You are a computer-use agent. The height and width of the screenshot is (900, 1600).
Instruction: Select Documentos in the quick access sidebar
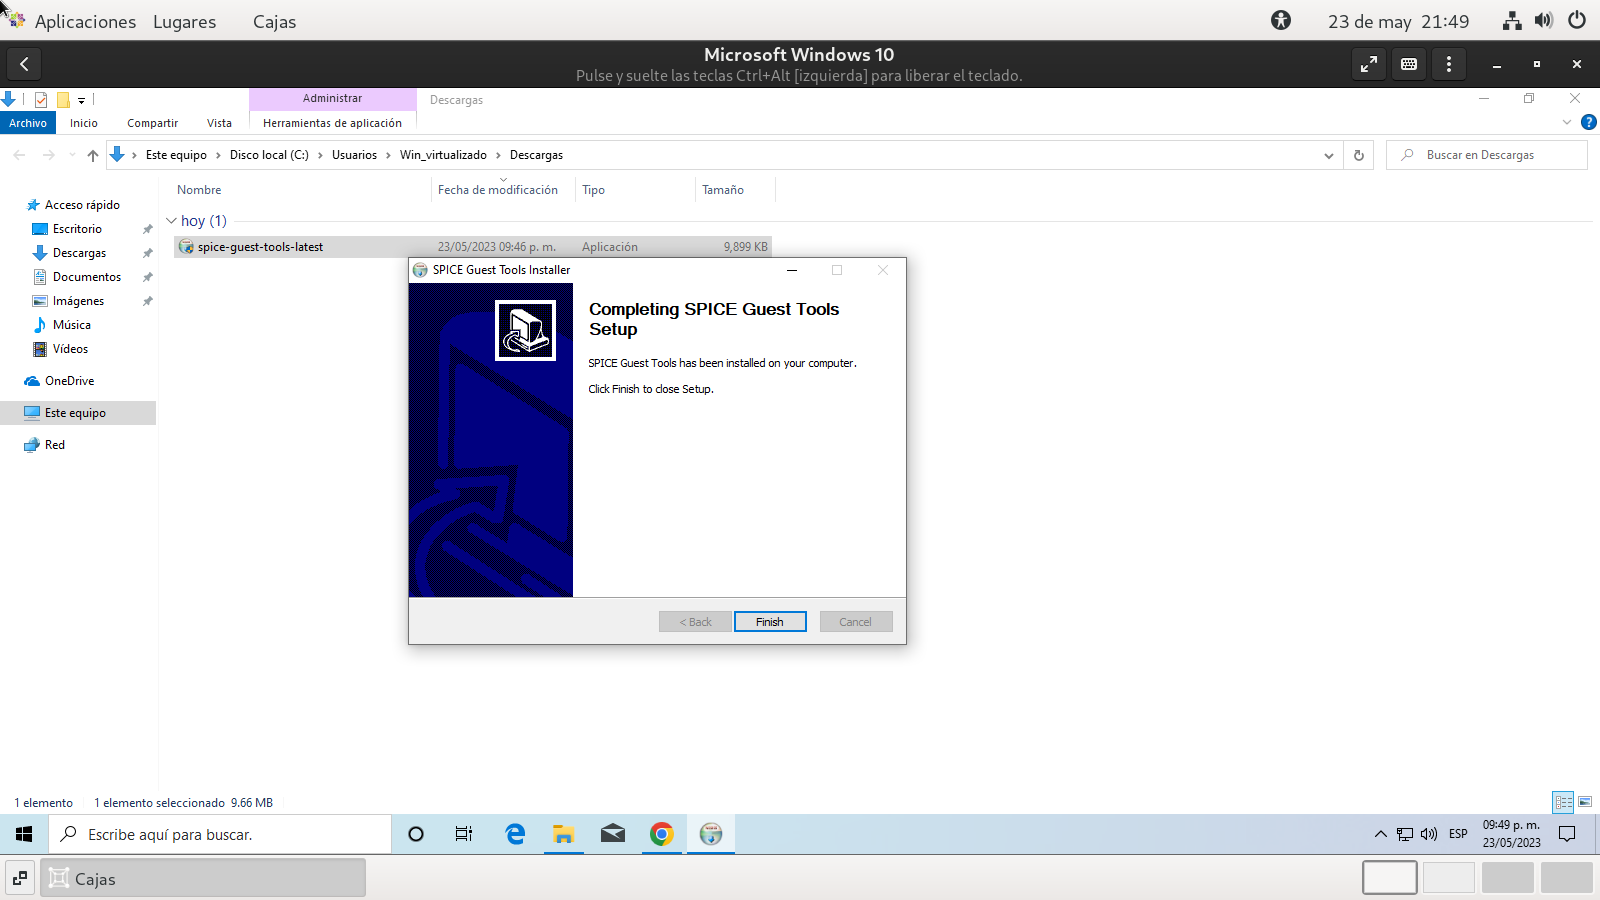[87, 277]
